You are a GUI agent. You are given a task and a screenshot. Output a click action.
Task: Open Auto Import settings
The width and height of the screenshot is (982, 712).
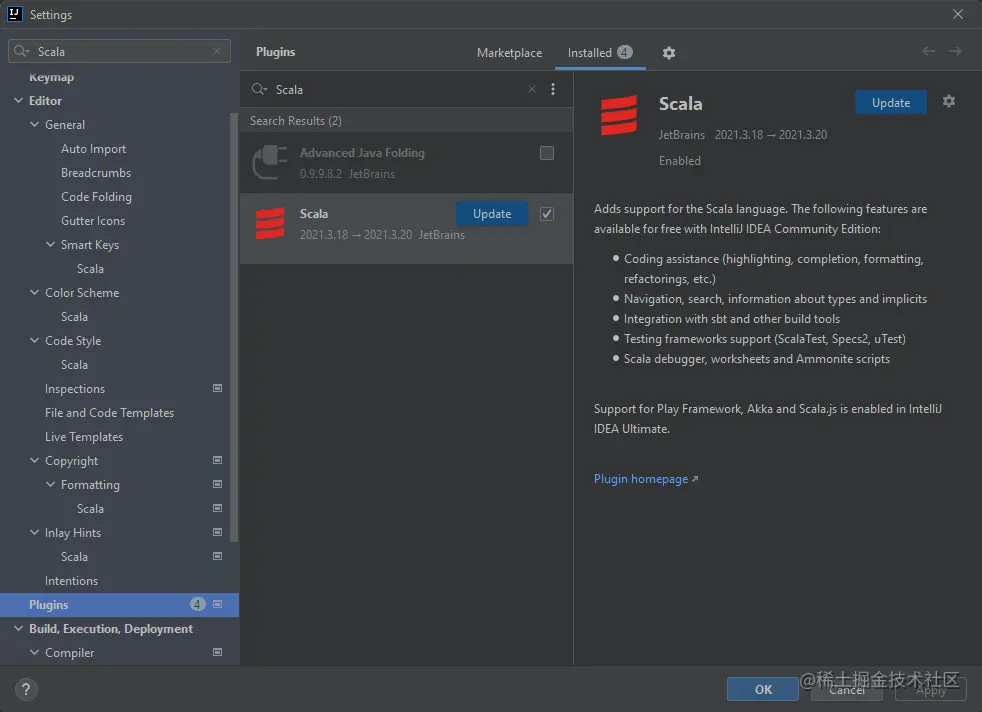pyautogui.click(x=93, y=149)
